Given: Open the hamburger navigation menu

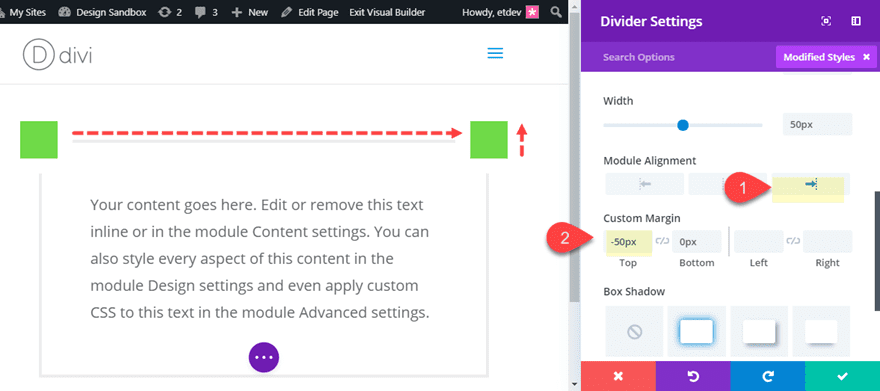Looking at the screenshot, I should pyautogui.click(x=495, y=53).
